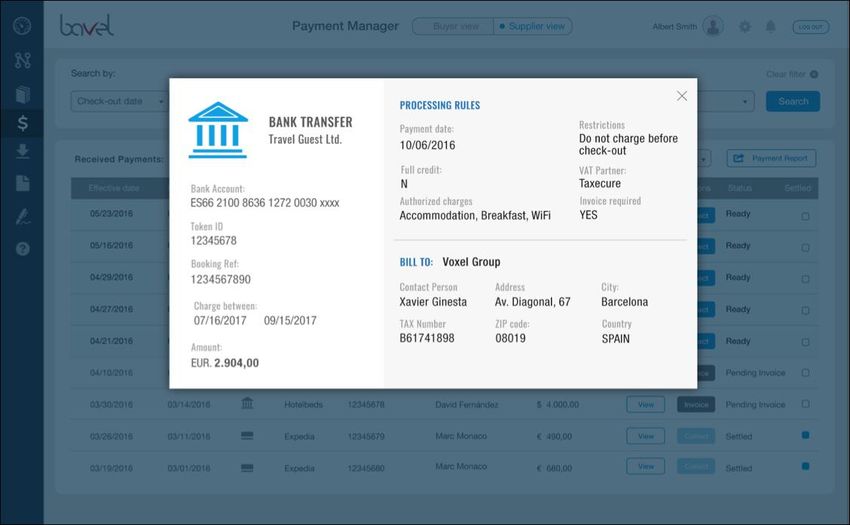Open the dashboard gauge icon in sidebar
Image resolution: width=850 pixels, height=525 pixels.
22,26
